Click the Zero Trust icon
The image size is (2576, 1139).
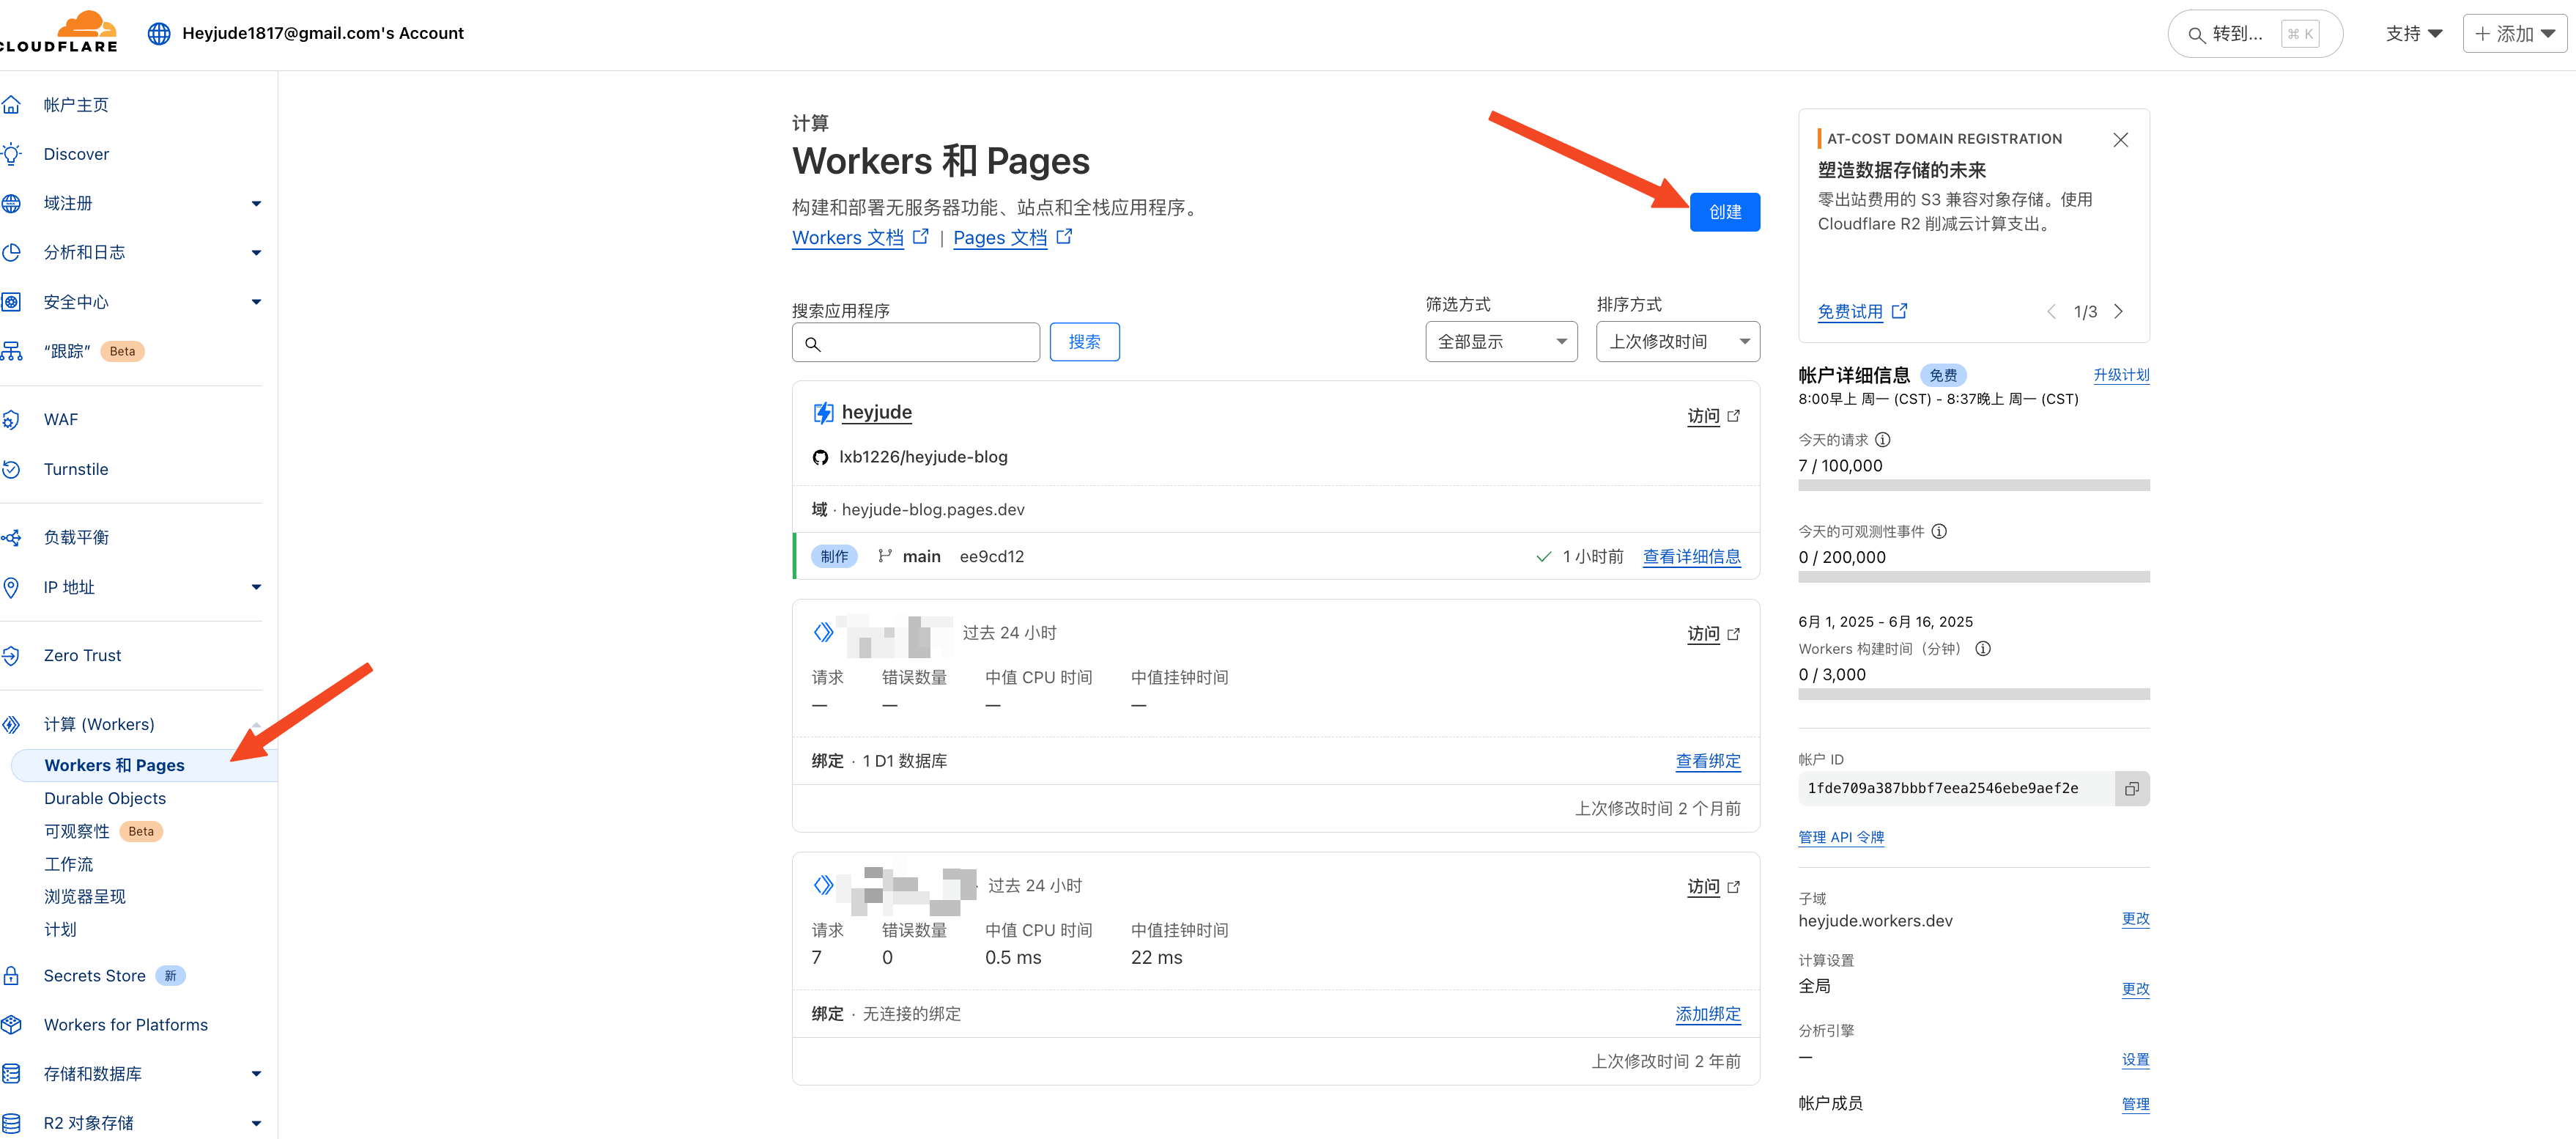(x=11, y=655)
